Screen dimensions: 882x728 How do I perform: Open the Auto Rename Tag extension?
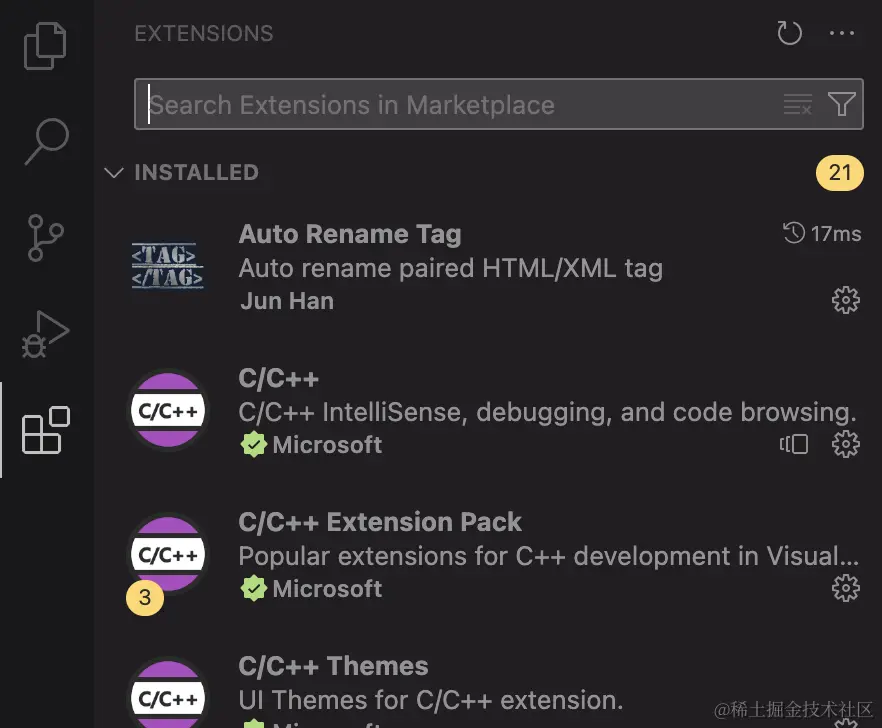(350, 235)
